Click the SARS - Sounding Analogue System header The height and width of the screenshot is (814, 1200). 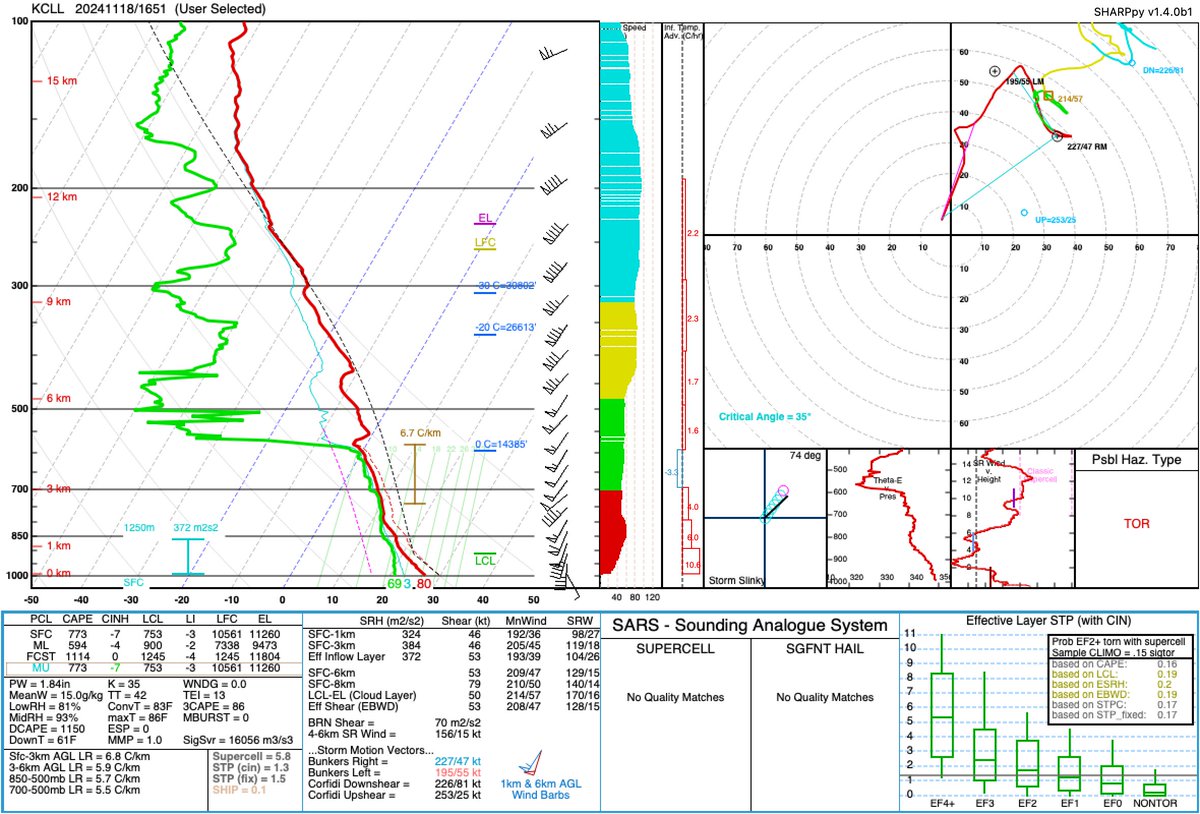tap(748, 626)
